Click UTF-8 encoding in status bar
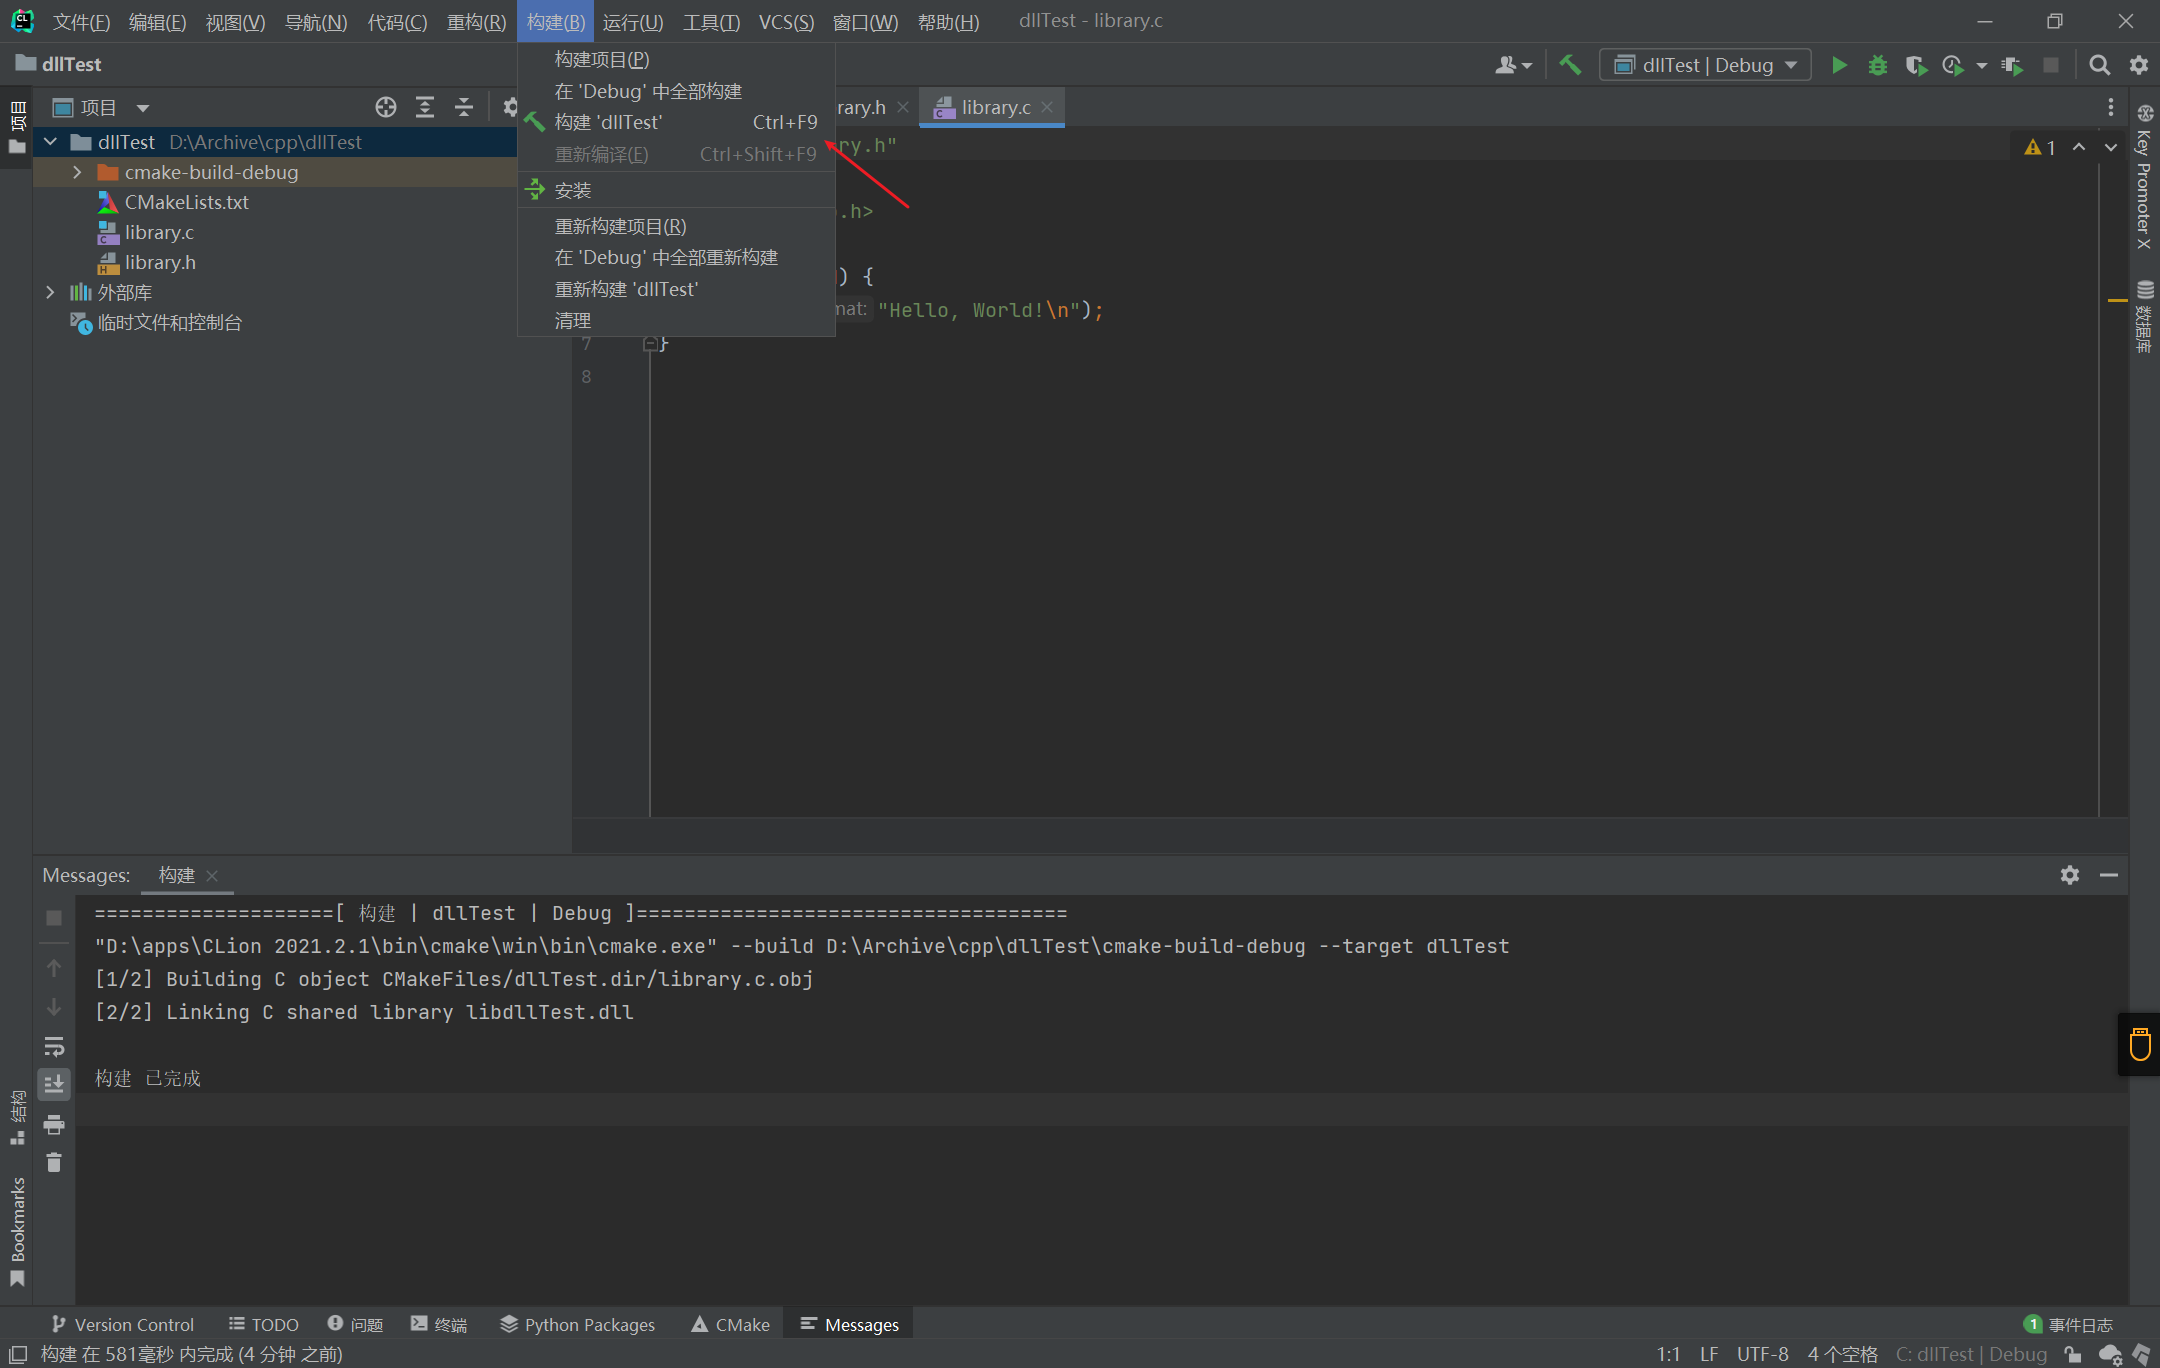The image size is (2160, 1368). [1762, 1354]
